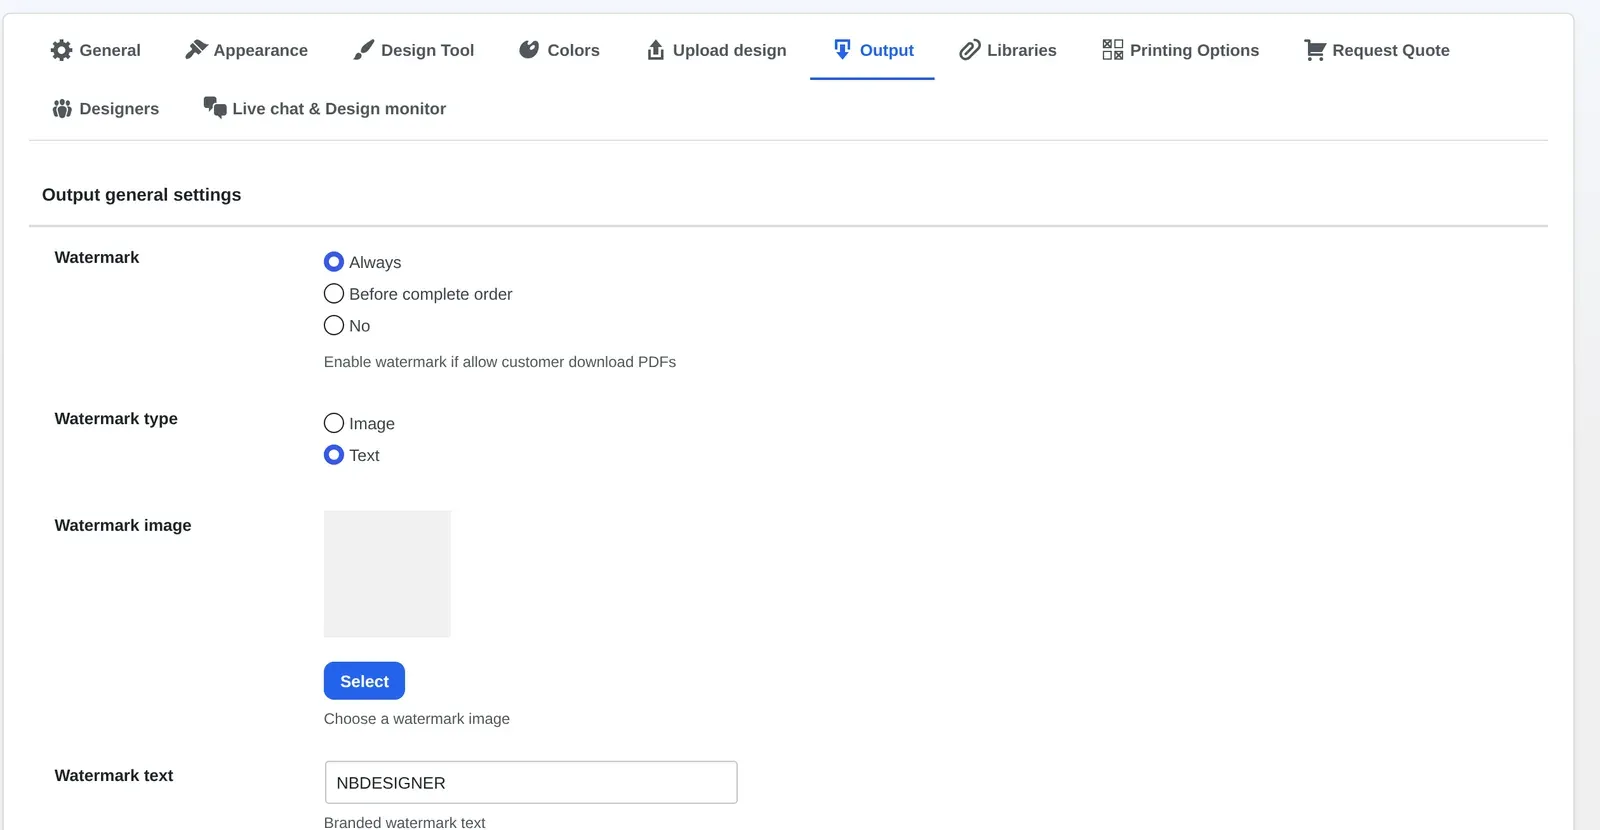The image size is (1600, 830).
Task: Open the Request Quote tab
Action: (x=1377, y=50)
